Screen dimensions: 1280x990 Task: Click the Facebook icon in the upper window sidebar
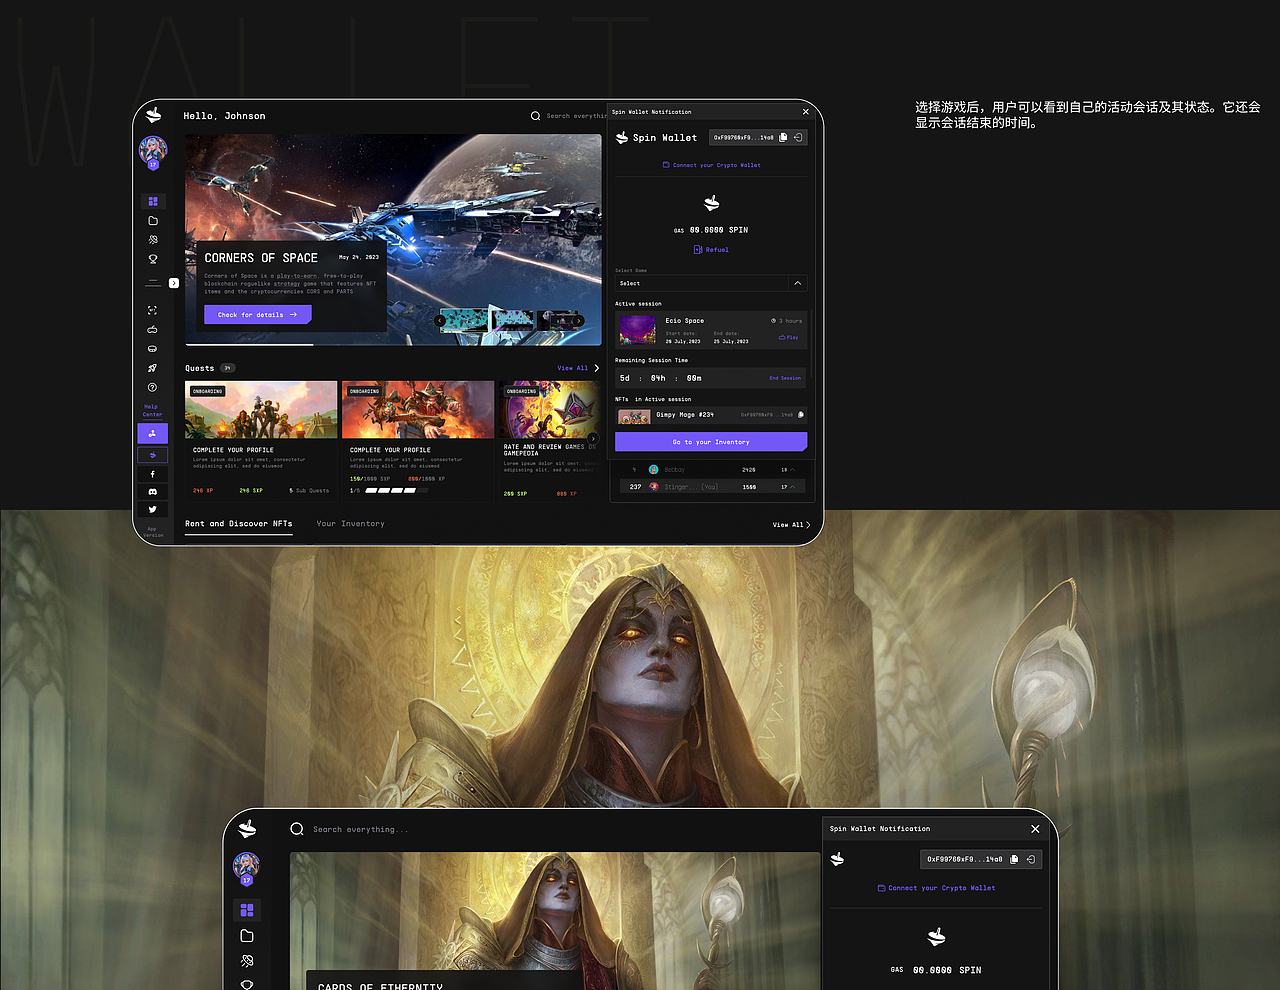(152, 474)
